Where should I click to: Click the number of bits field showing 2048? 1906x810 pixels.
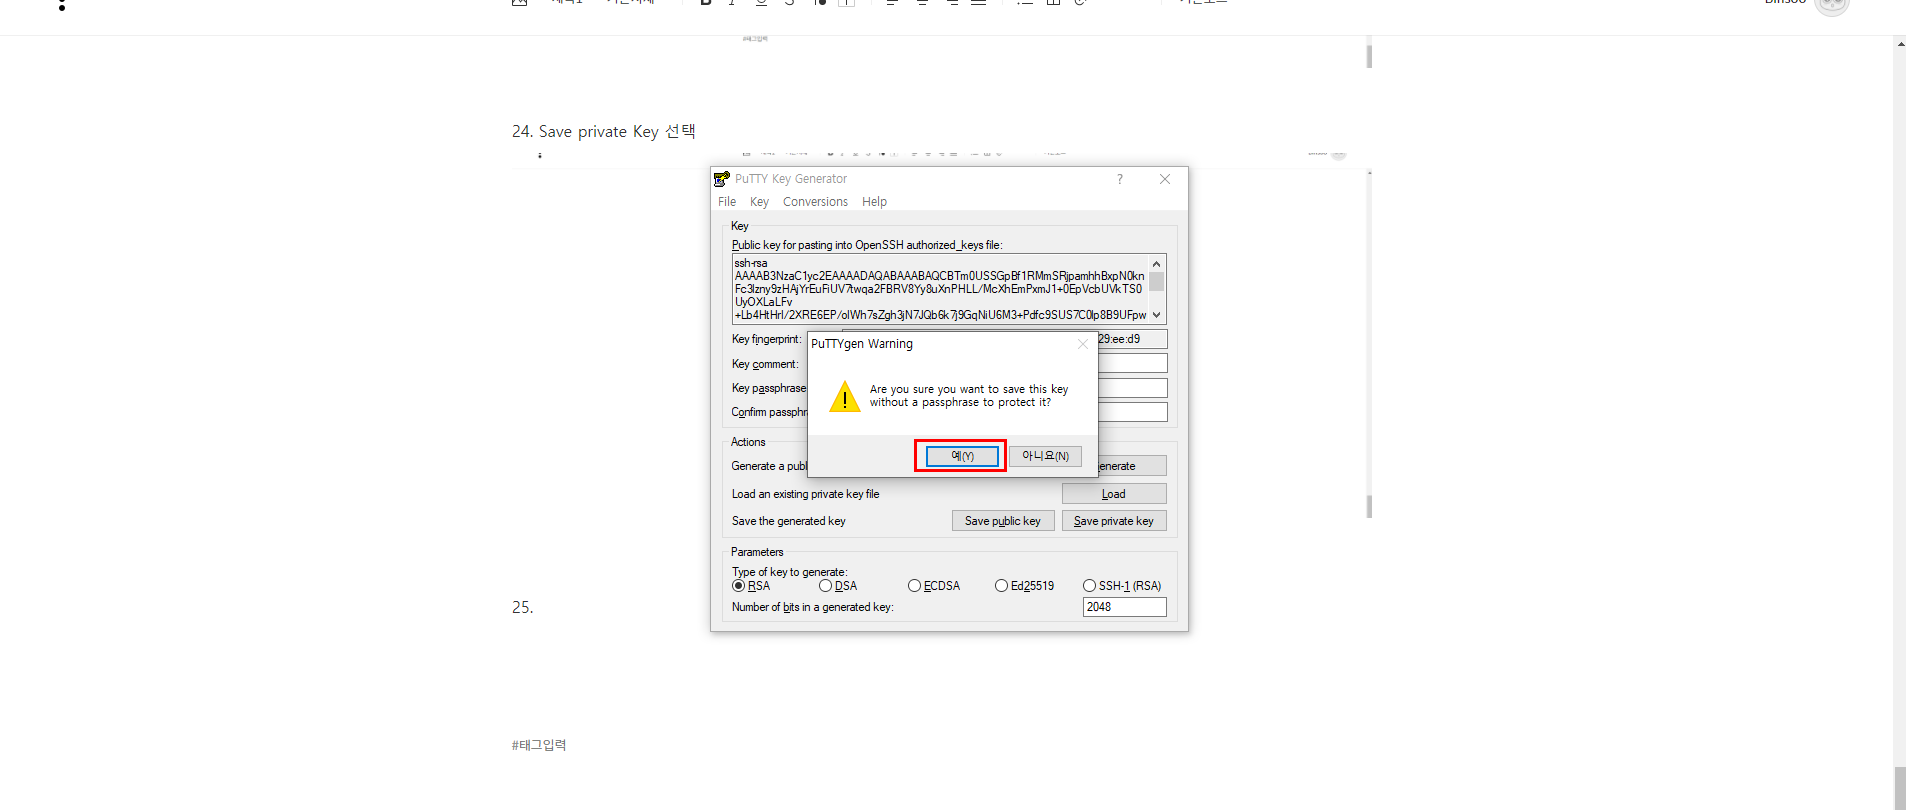[1124, 607]
